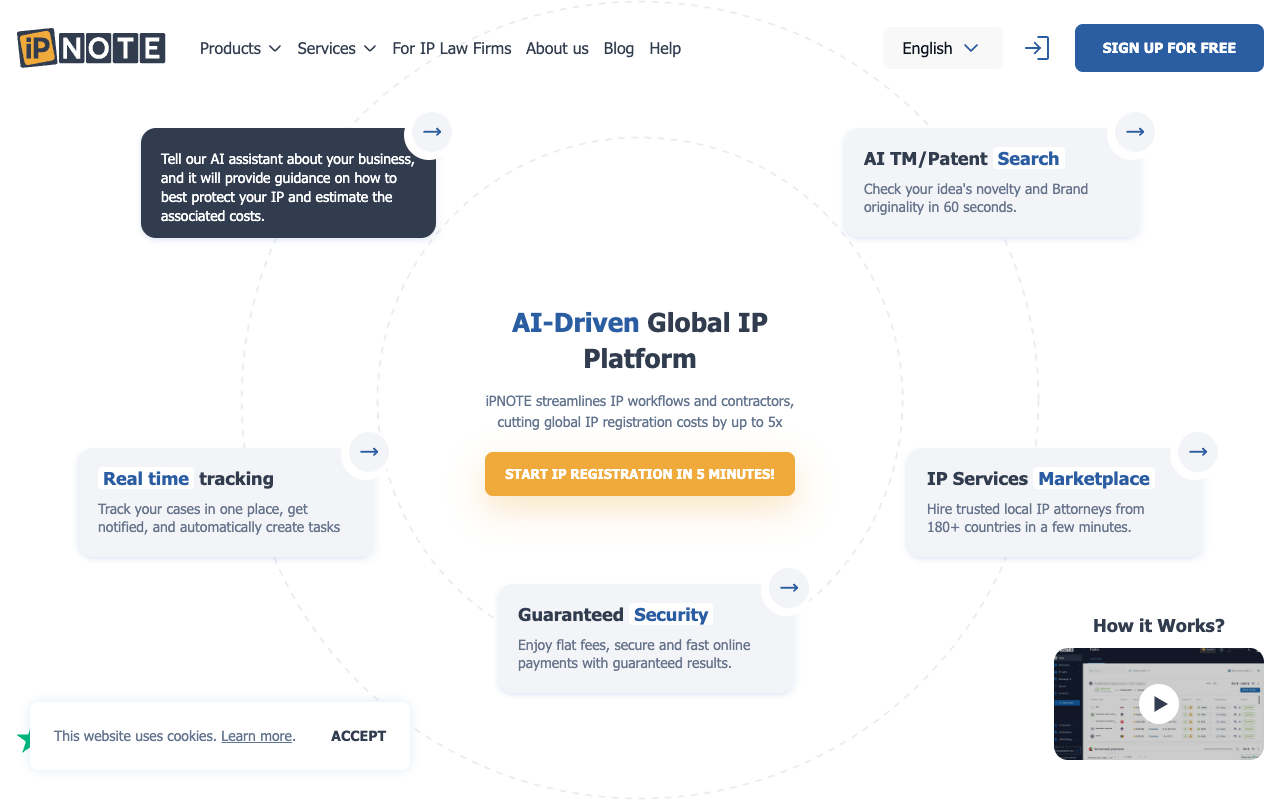Click the How it Works? heading
The width and height of the screenshot is (1280, 800).
pyautogui.click(x=1159, y=626)
